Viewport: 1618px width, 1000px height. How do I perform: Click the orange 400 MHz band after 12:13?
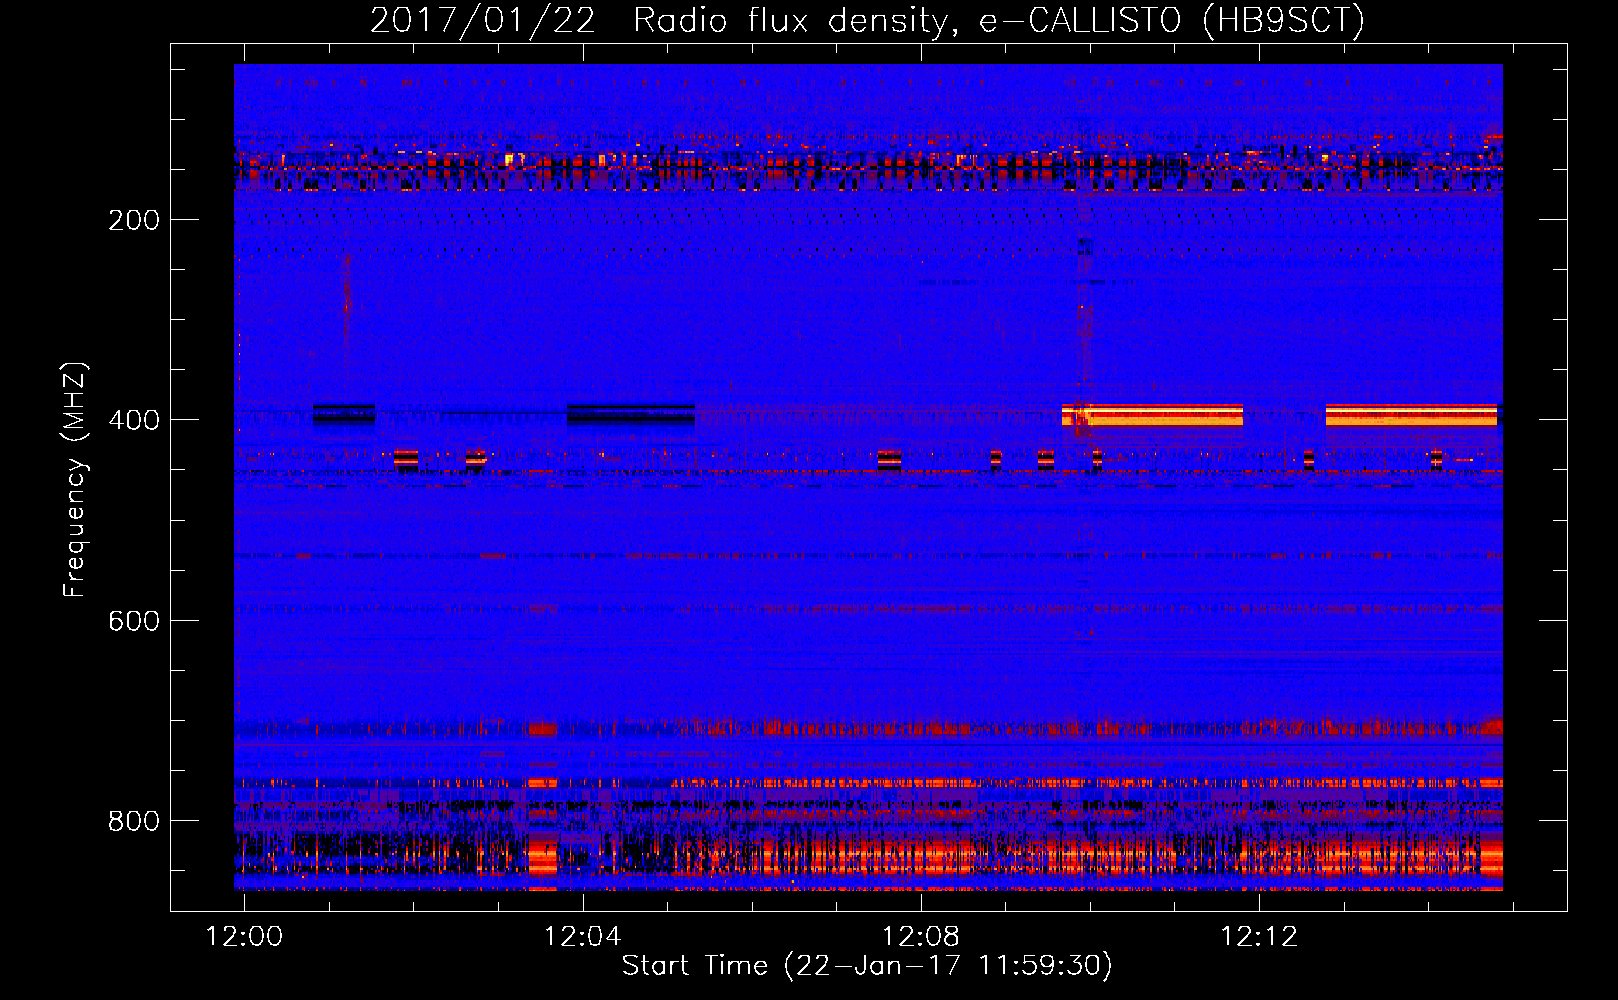point(1411,415)
